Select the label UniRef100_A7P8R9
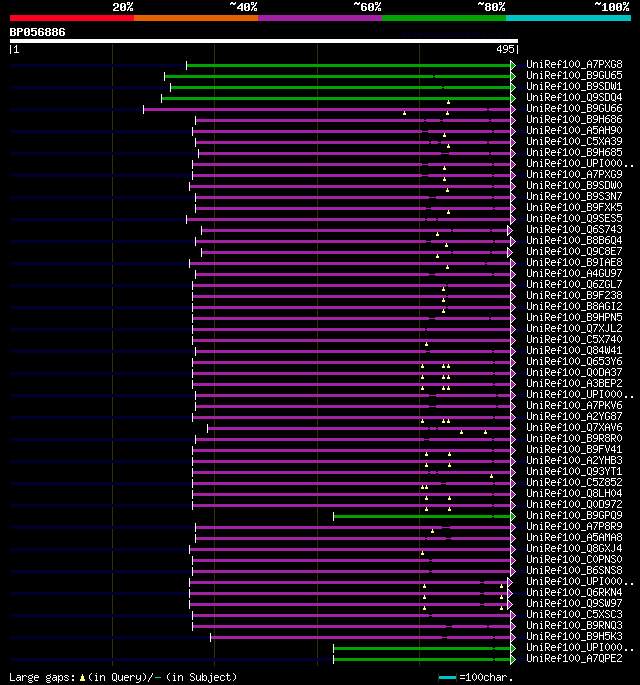Screen dimensions: 640x685 pyautogui.click(x=574, y=527)
